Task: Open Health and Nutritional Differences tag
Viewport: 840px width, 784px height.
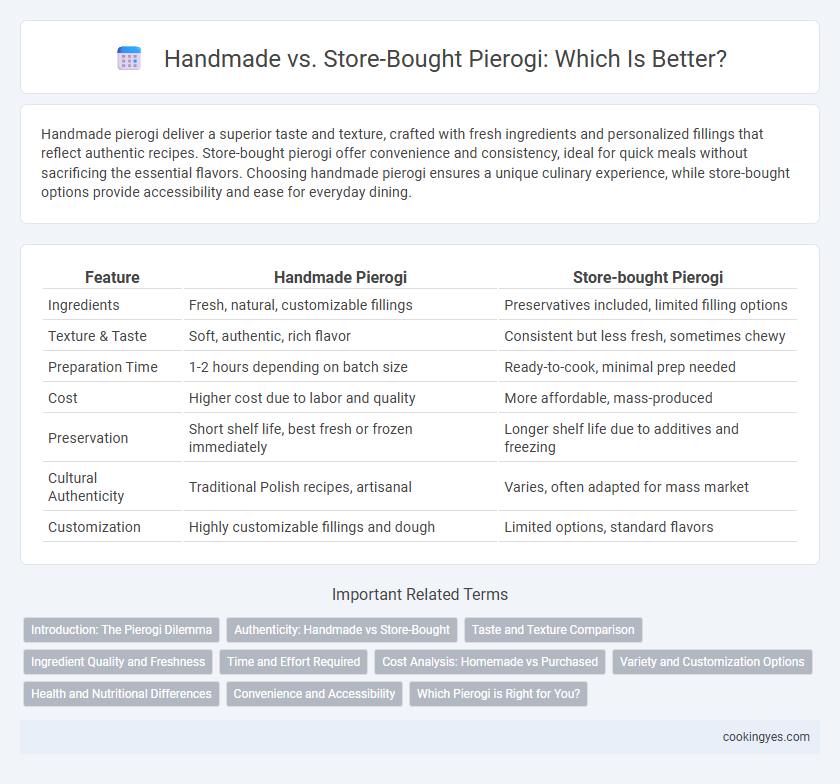Action: (x=122, y=693)
